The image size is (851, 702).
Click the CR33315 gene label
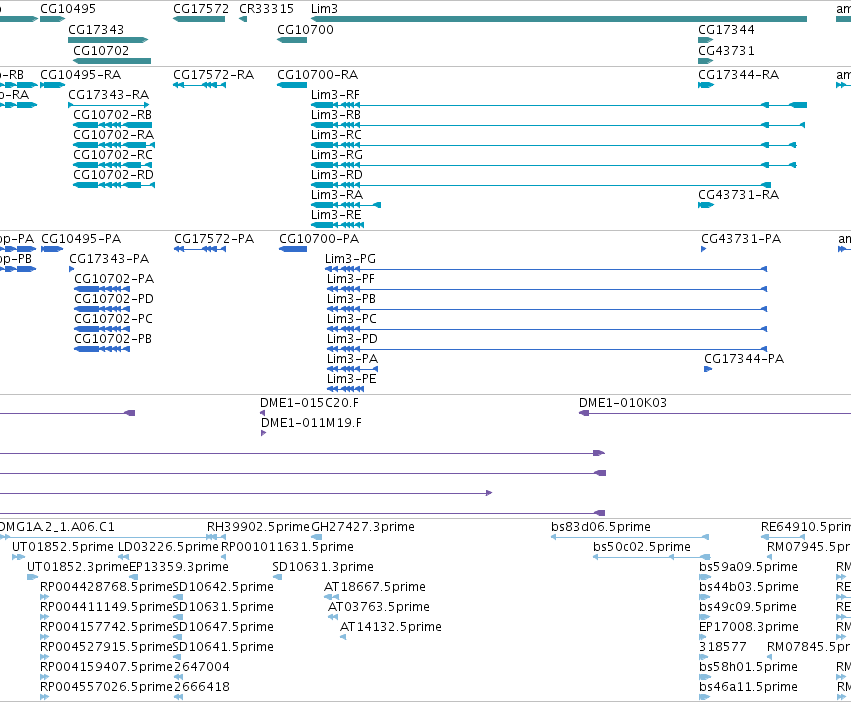pyautogui.click(x=266, y=9)
